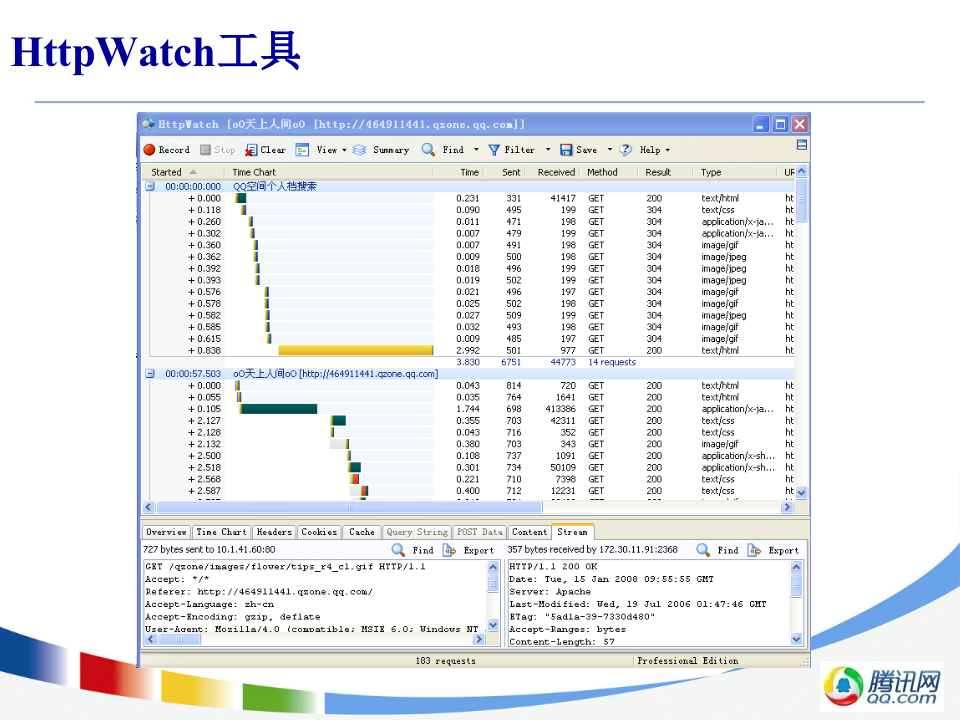Click Export in the sent-bytes stream pane

pos(469,550)
